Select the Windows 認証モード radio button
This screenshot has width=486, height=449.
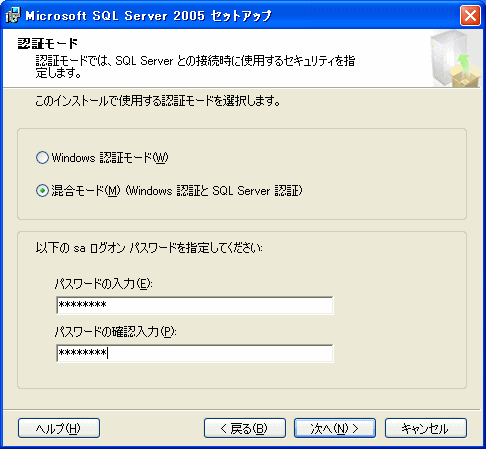pos(42,158)
